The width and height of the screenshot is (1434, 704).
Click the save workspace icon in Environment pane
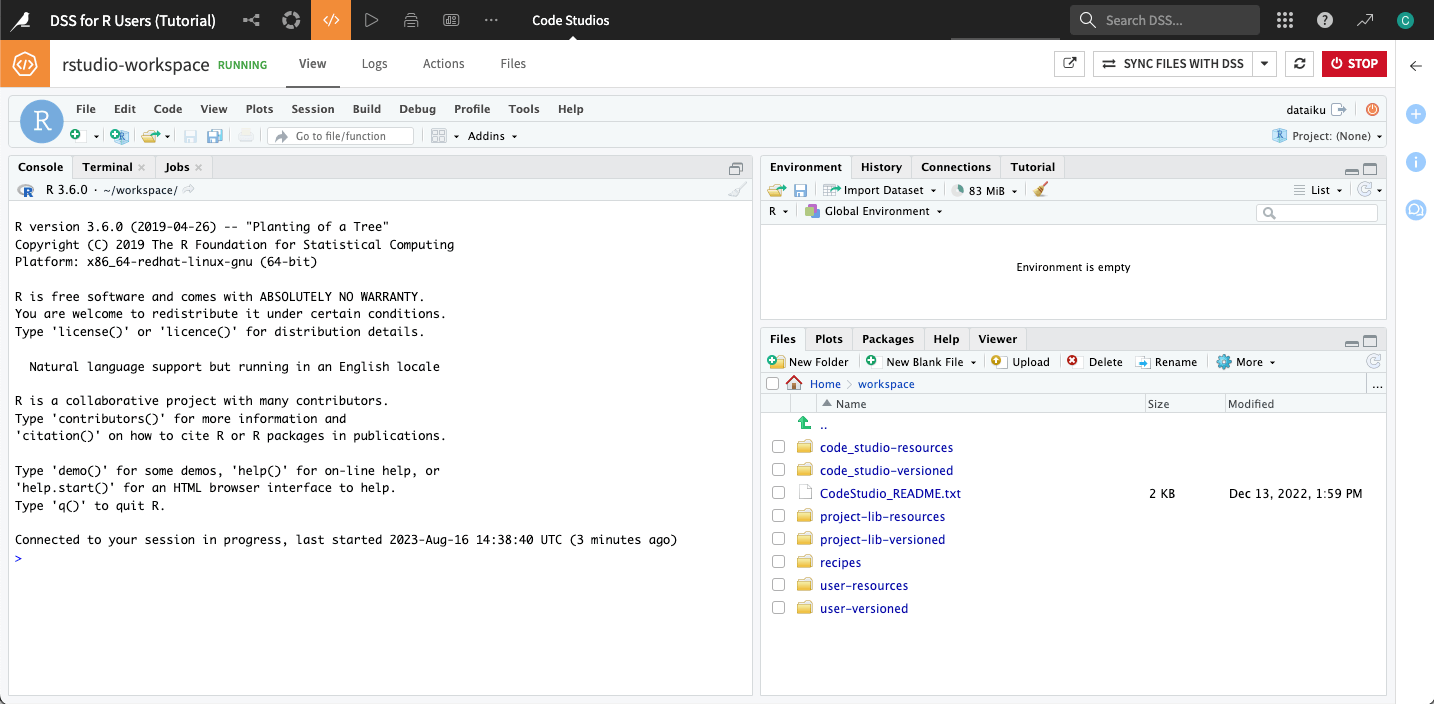tap(801, 190)
